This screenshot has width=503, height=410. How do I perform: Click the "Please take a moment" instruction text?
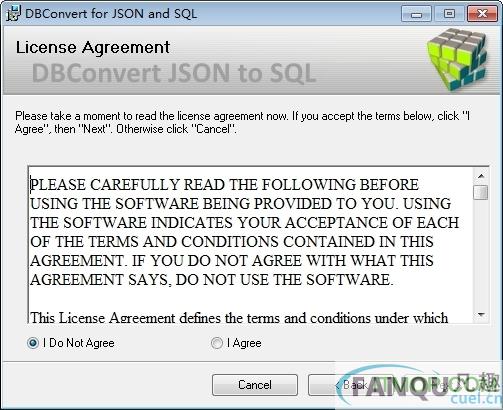tap(242, 122)
